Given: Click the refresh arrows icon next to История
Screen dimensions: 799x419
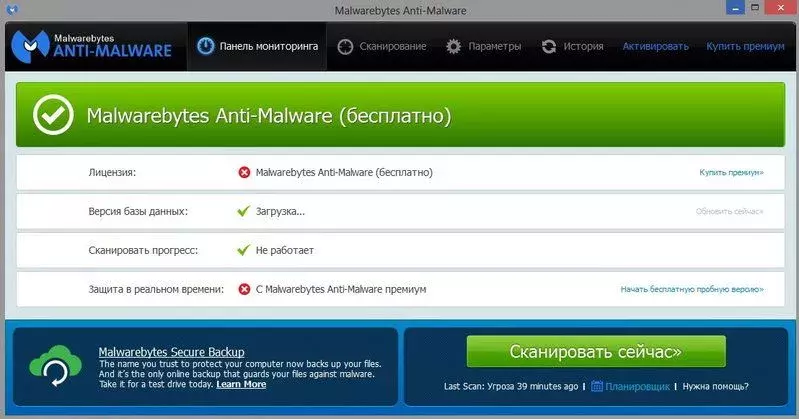Looking at the screenshot, I should click(x=549, y=46).
